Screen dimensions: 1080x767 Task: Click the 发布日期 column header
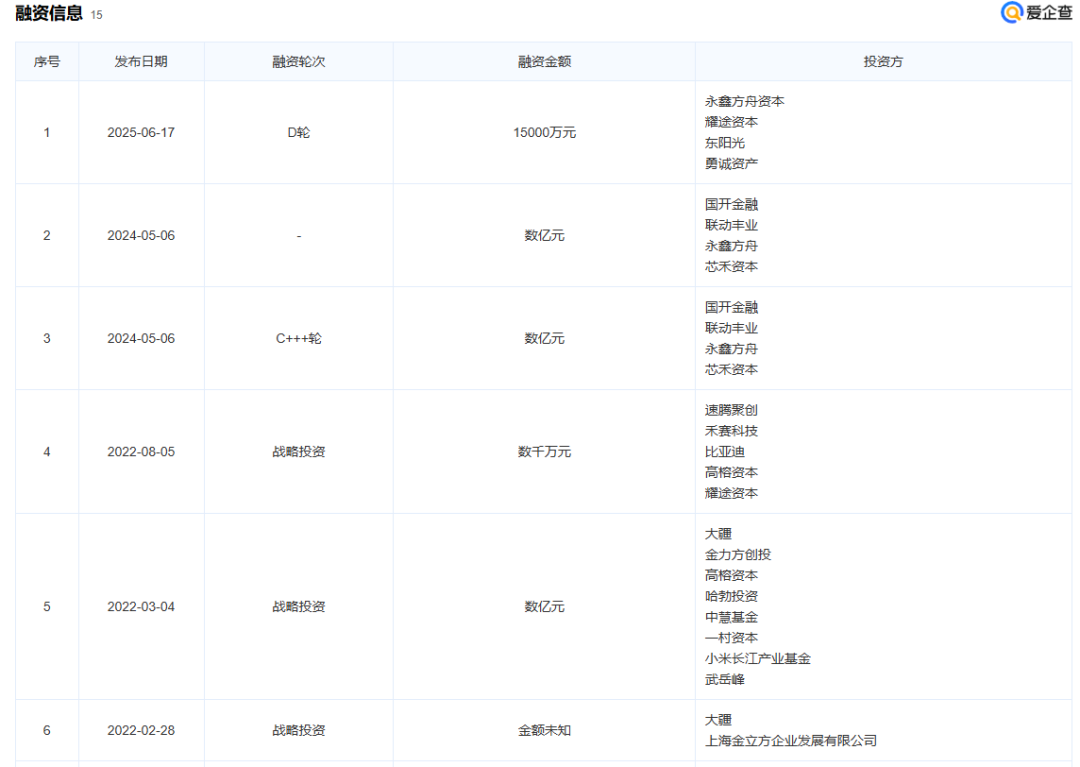pyautogui.click(x=141, y=61)
